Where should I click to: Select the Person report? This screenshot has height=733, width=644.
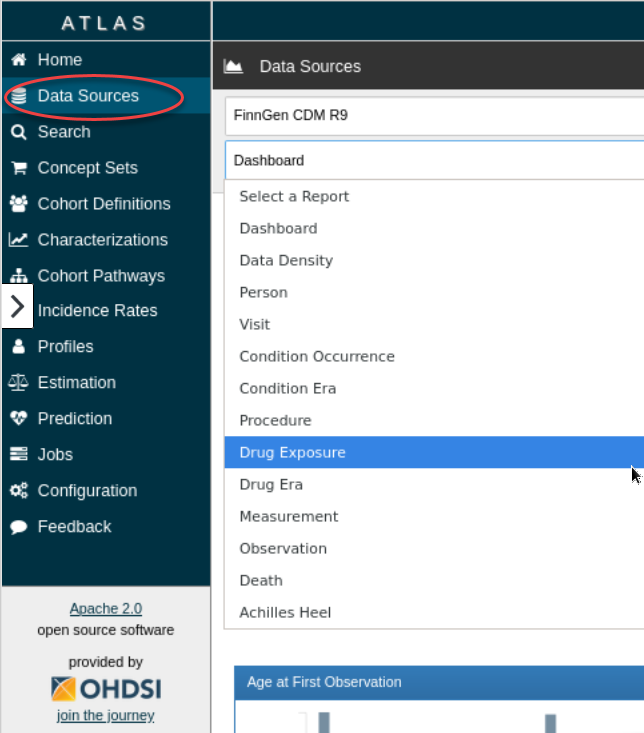click(x=434, y=292)
